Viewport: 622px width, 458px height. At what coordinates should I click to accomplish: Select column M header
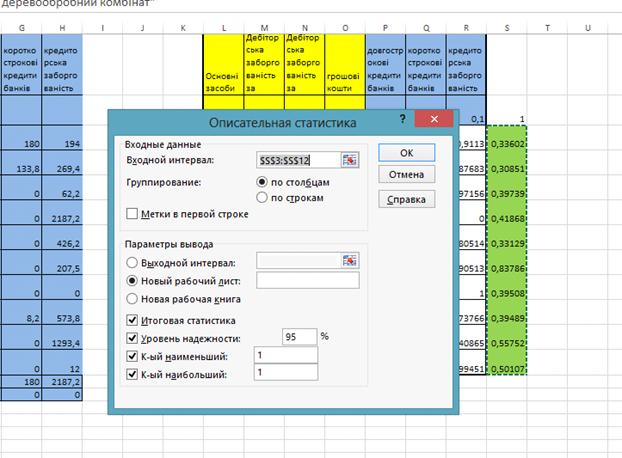coord(264,28)
